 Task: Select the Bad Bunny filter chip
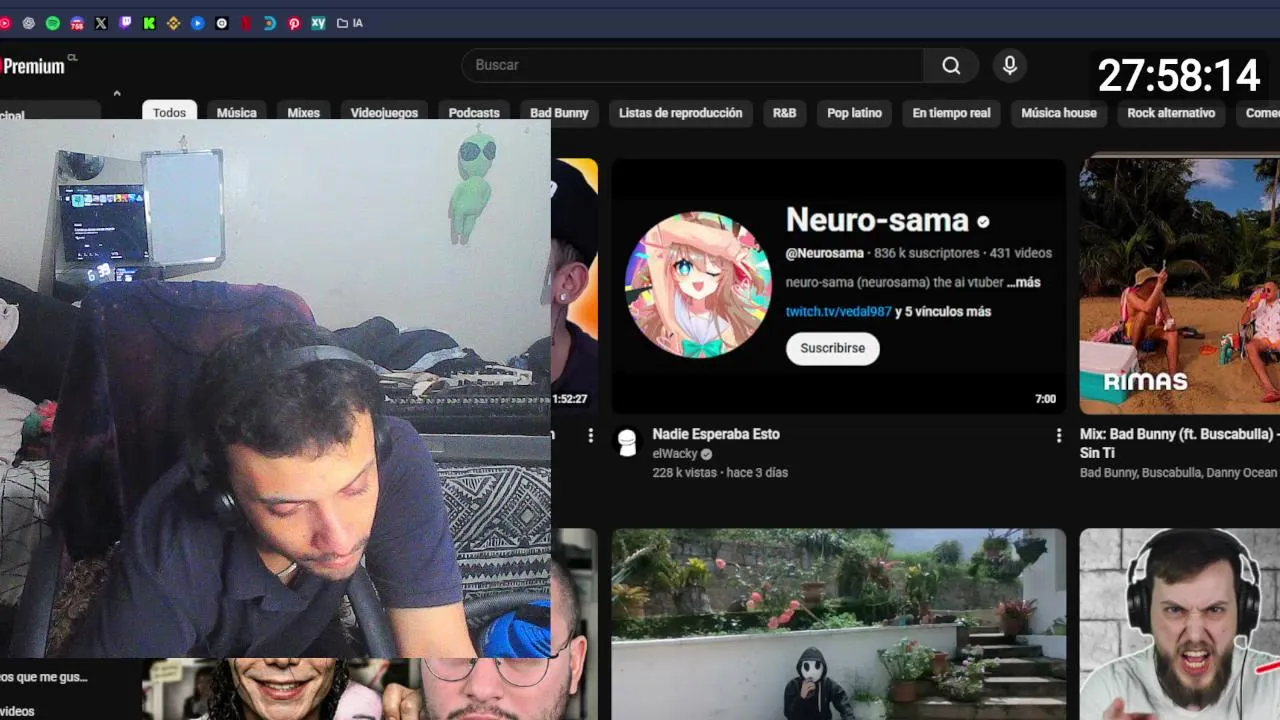[x=559, y=113]
